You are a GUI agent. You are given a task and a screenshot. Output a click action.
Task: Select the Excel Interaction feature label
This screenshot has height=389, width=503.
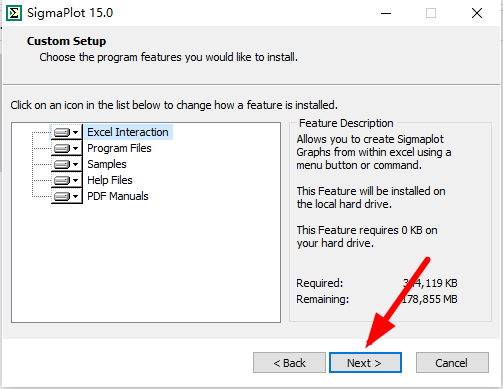click(128, 132)
